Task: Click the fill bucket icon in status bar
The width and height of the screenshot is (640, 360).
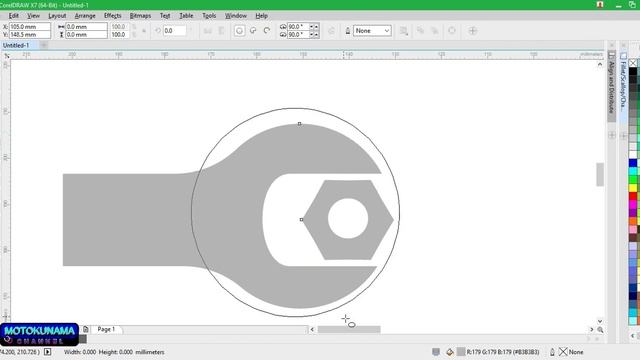Action: click(450, 352)
